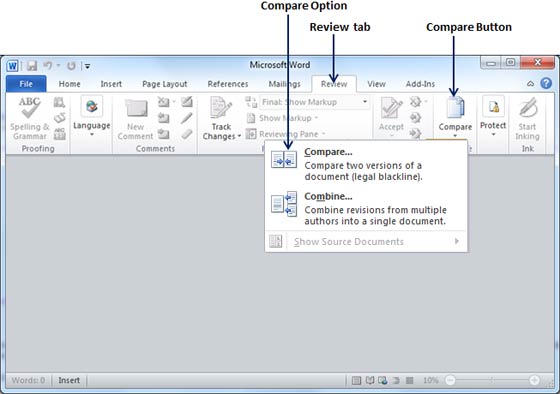
Task: Click Words: 0 in status bar
Action: pyautogui.click(x=28, y=380)
